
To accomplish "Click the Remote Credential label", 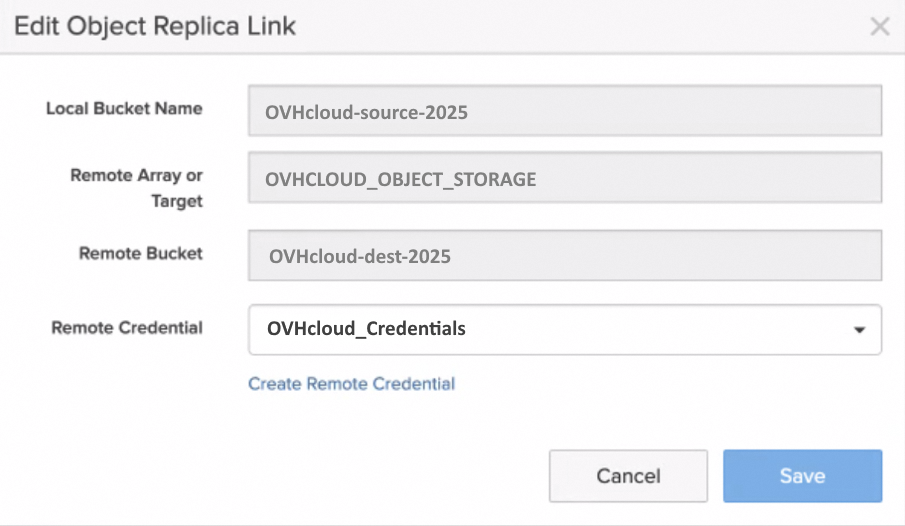I will 127,327.
